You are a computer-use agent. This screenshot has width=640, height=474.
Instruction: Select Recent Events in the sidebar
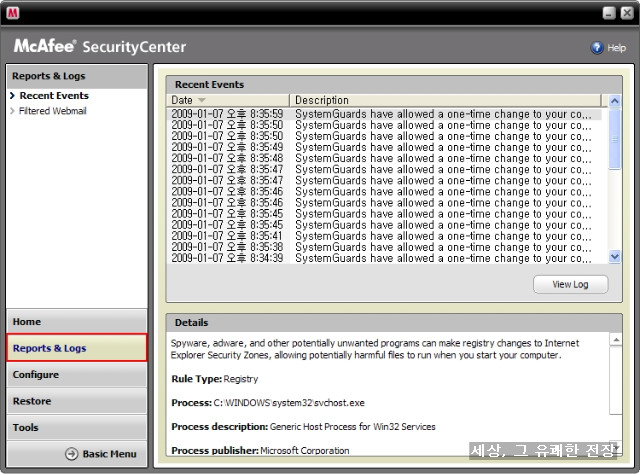click(54, 96)
